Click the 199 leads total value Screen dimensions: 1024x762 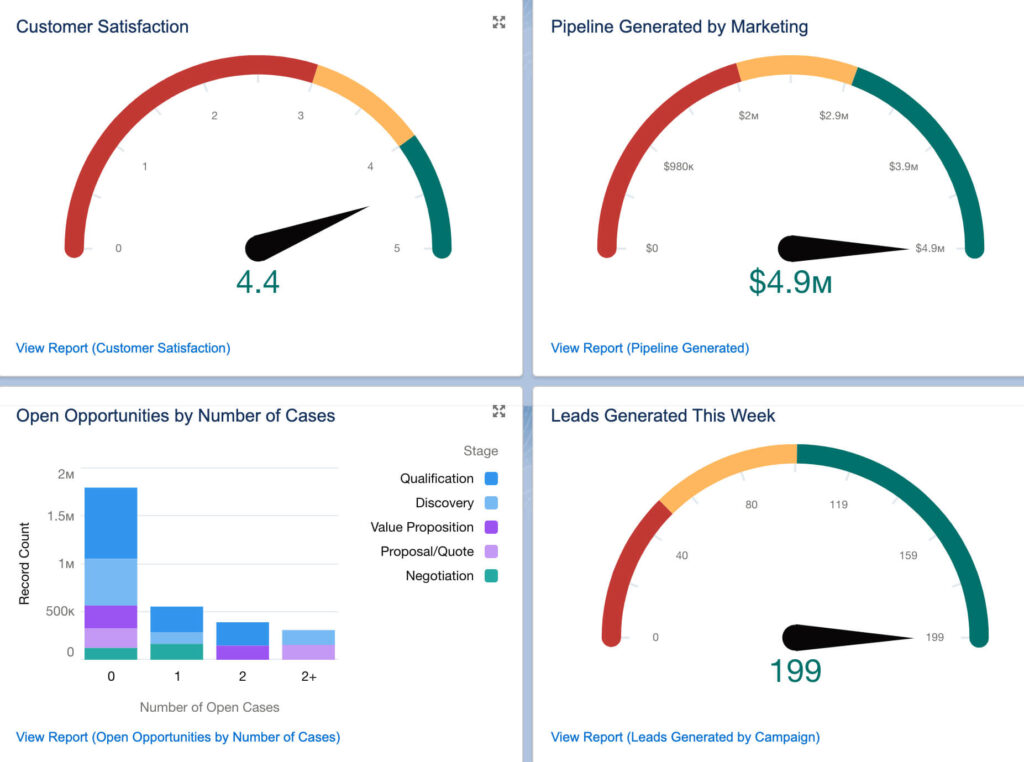795,671
